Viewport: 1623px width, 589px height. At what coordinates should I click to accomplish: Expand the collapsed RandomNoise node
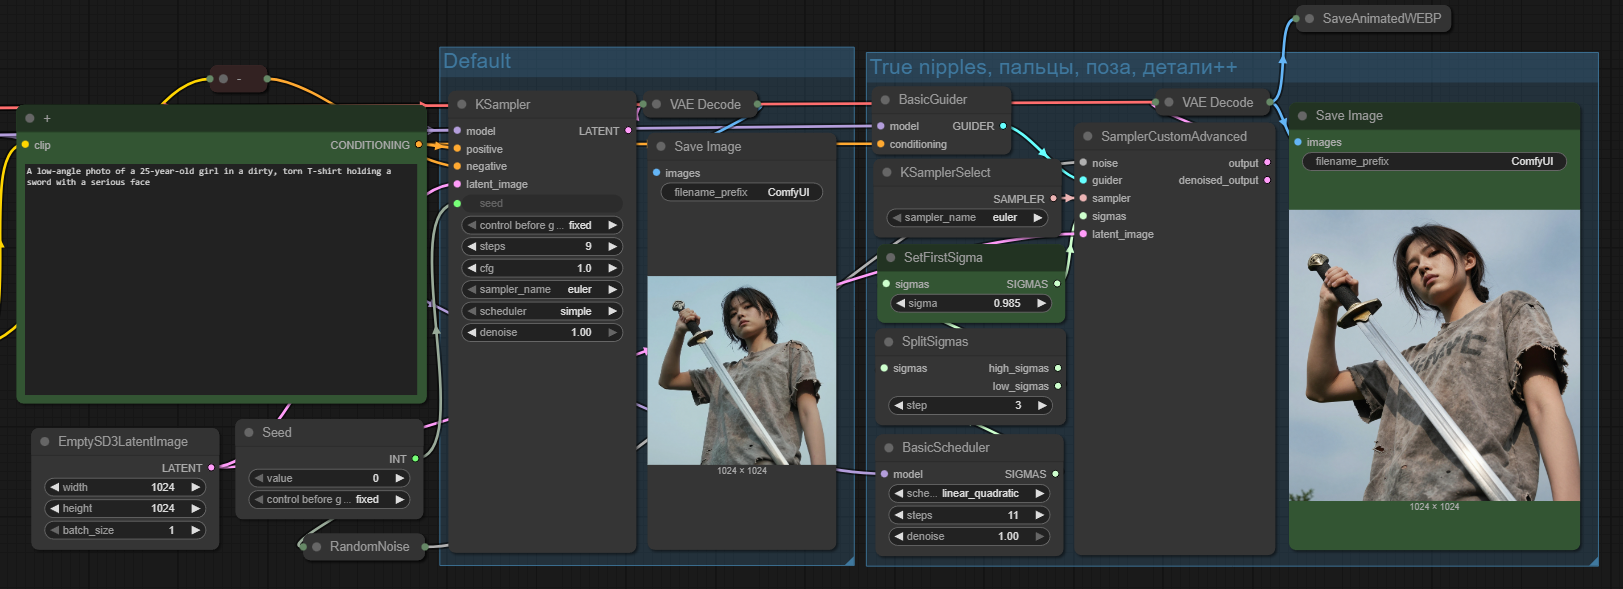point(317,547)
